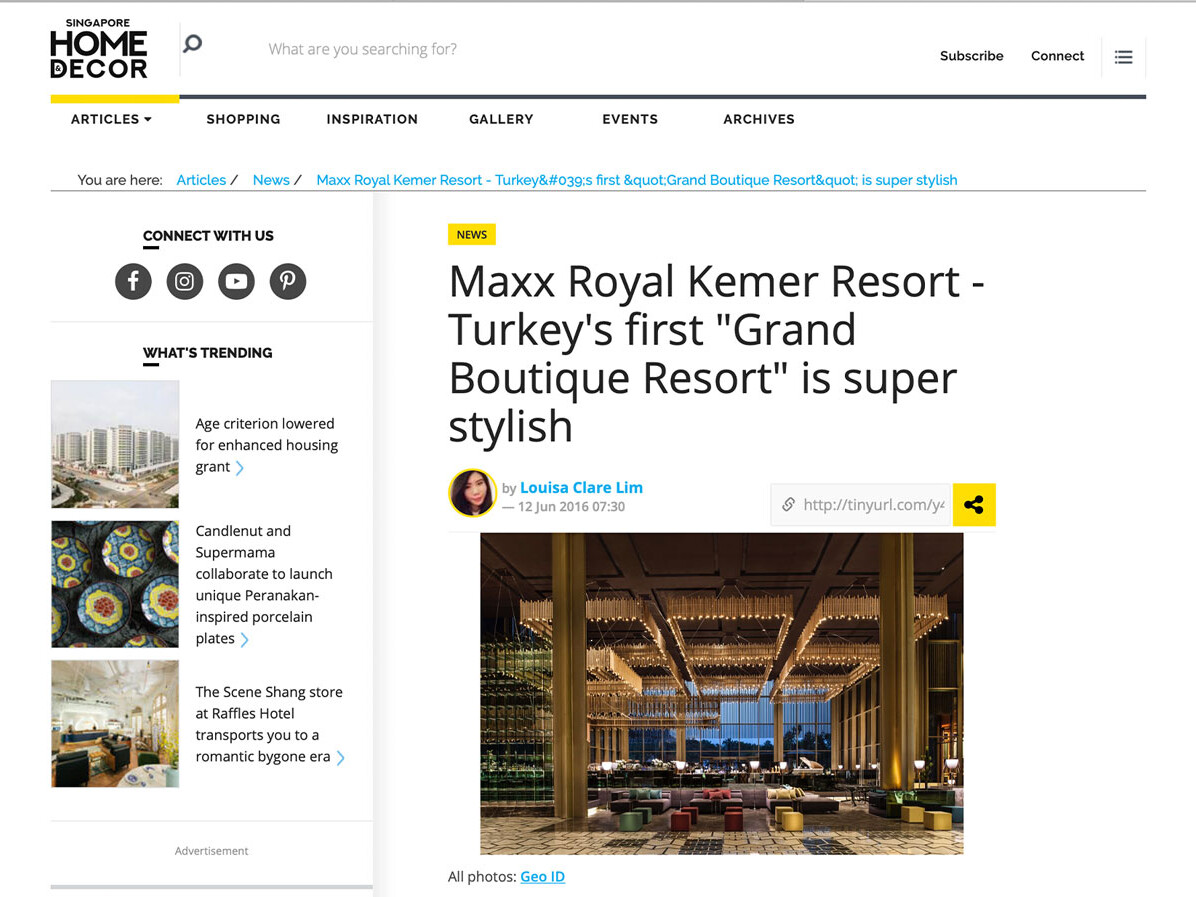Viewport: 1196px width, 897px height.
Task: Click the article headline 'Maxx Royal Kemer Resort'
Action: tap(716, 353)
